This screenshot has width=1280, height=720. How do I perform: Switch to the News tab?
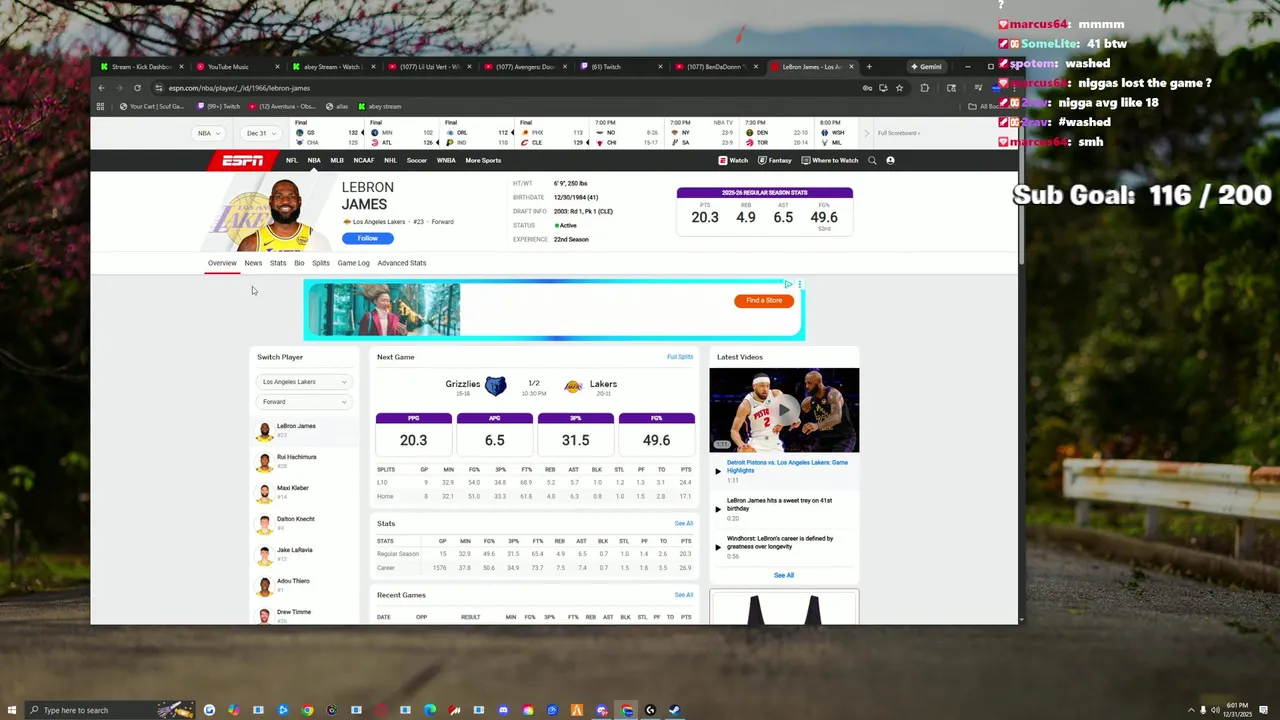point(253,263)
